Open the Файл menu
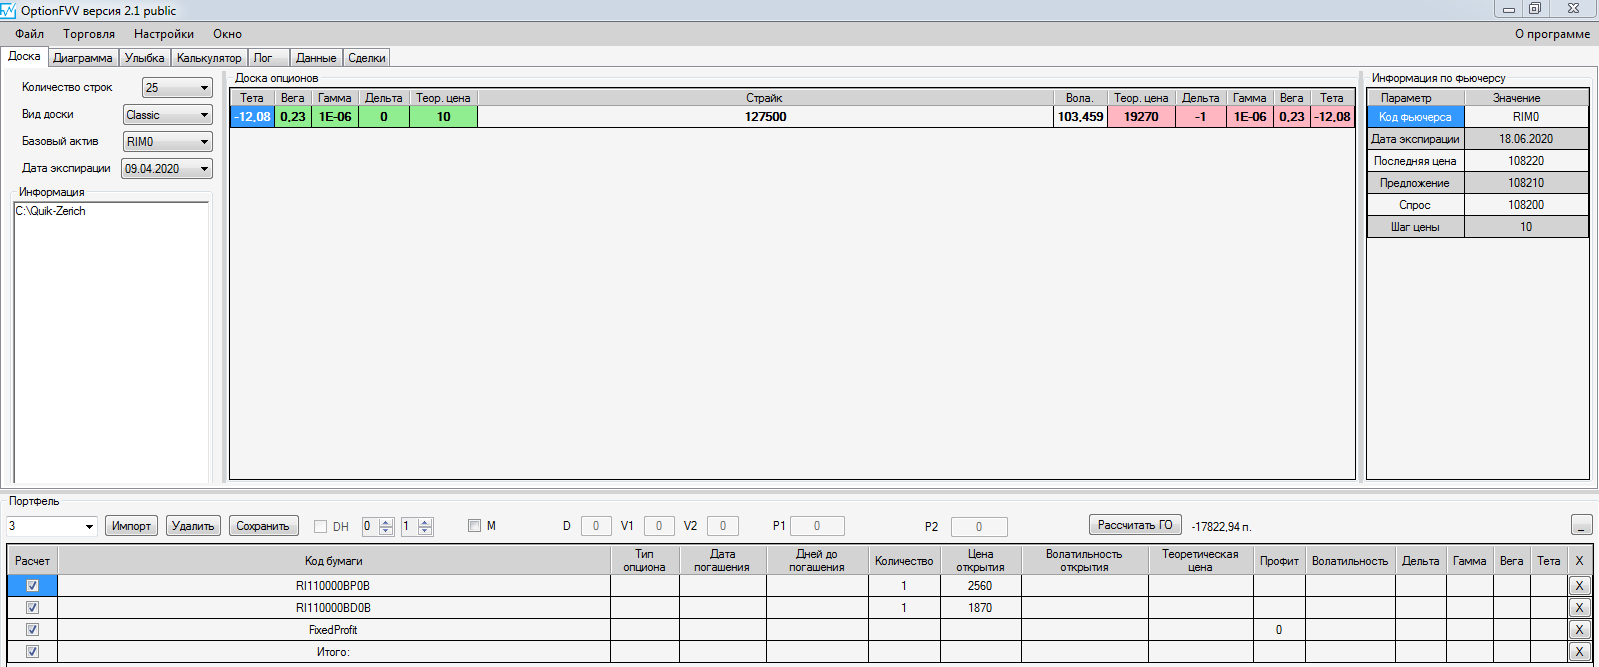1599x667 pixels. 29,34
